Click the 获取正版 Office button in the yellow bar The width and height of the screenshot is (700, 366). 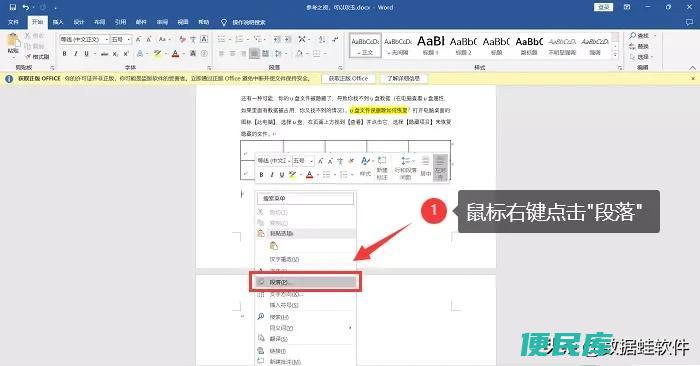click(348, 78)
